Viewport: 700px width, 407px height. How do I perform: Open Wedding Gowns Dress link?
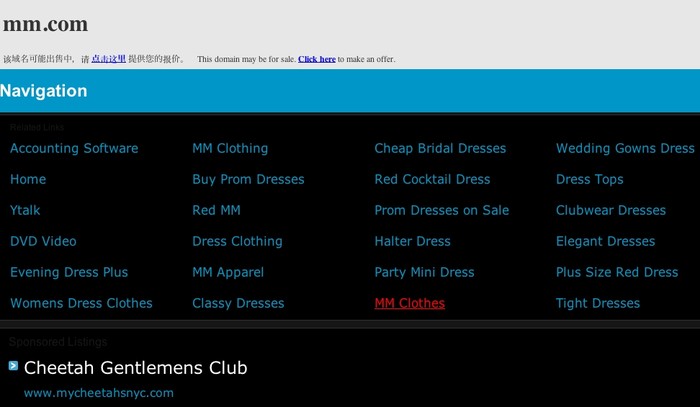coord(625,148)
